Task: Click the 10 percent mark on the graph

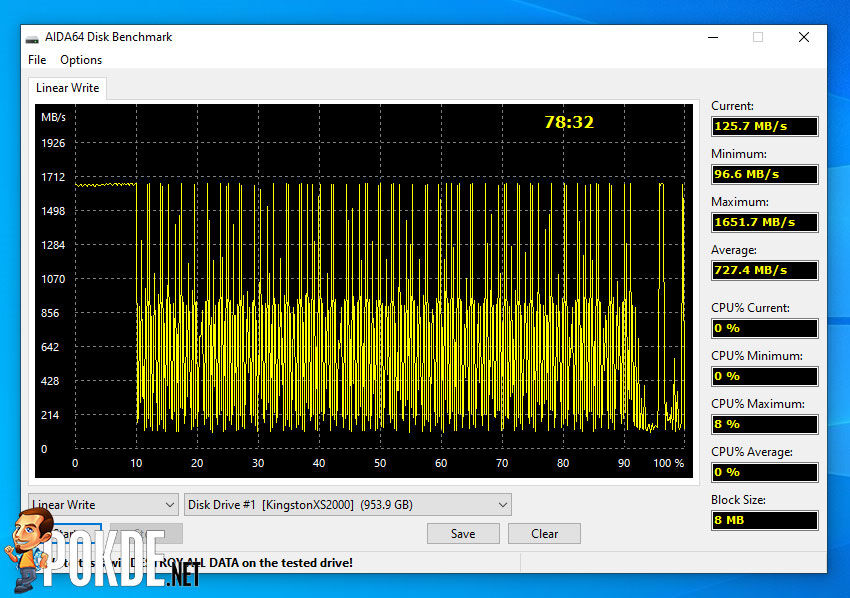Action: click(136, 463)
